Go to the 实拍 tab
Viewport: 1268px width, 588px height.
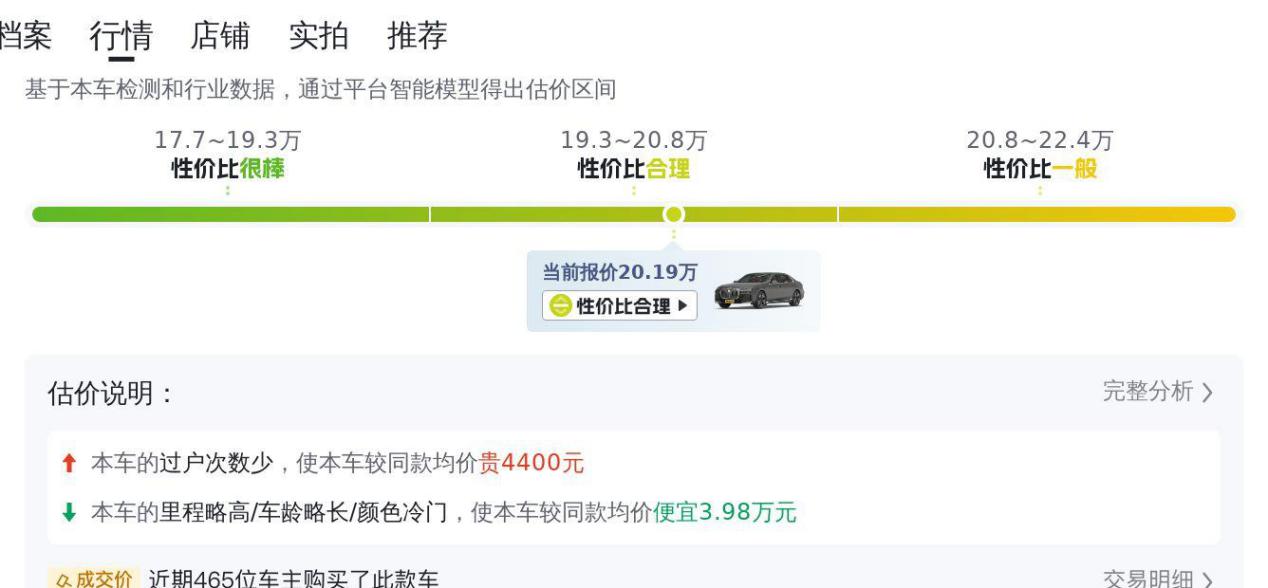pyautogui.click(x=318, y=36)
